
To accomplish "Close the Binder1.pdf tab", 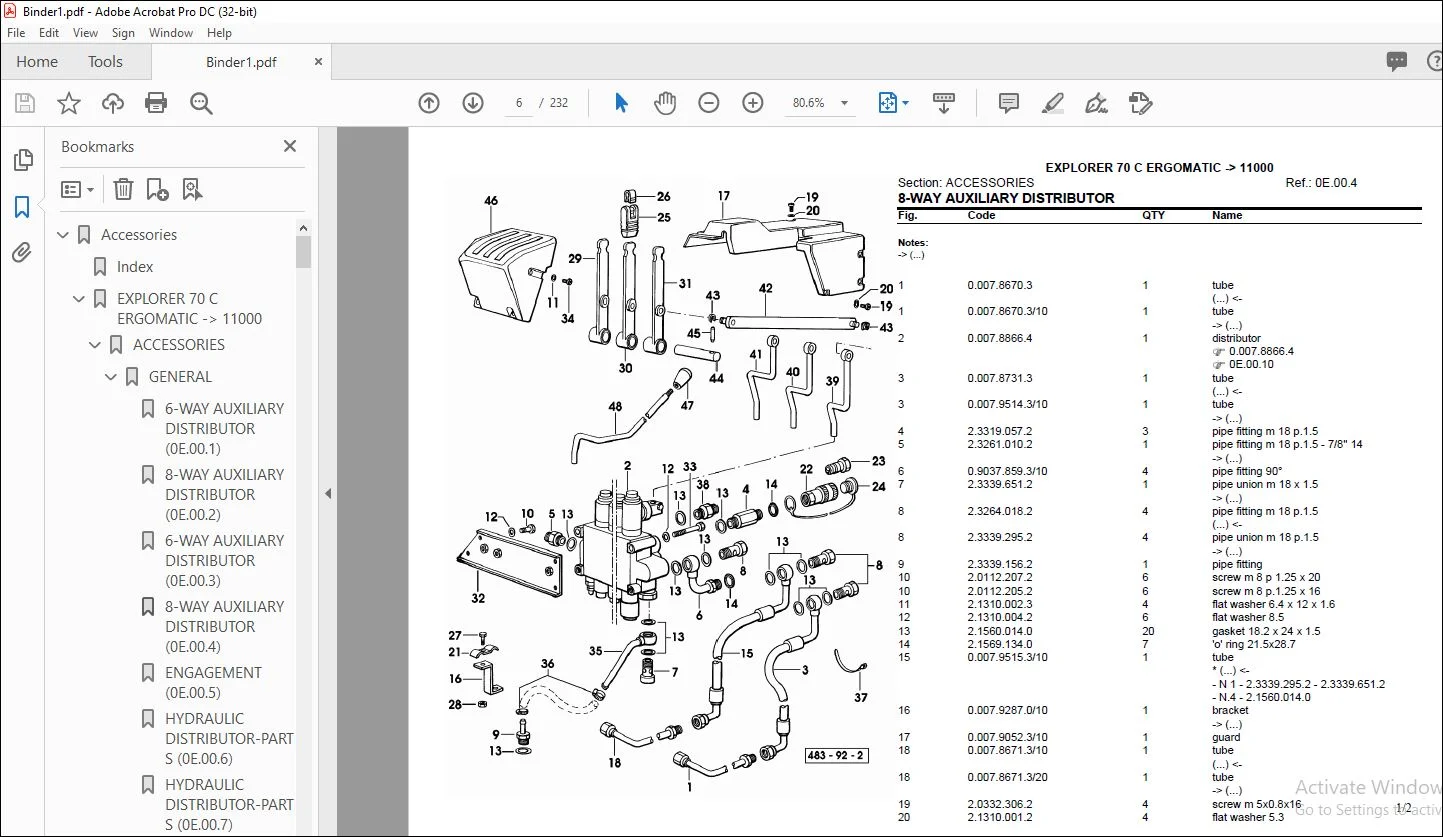I will (x=319, y=62).
